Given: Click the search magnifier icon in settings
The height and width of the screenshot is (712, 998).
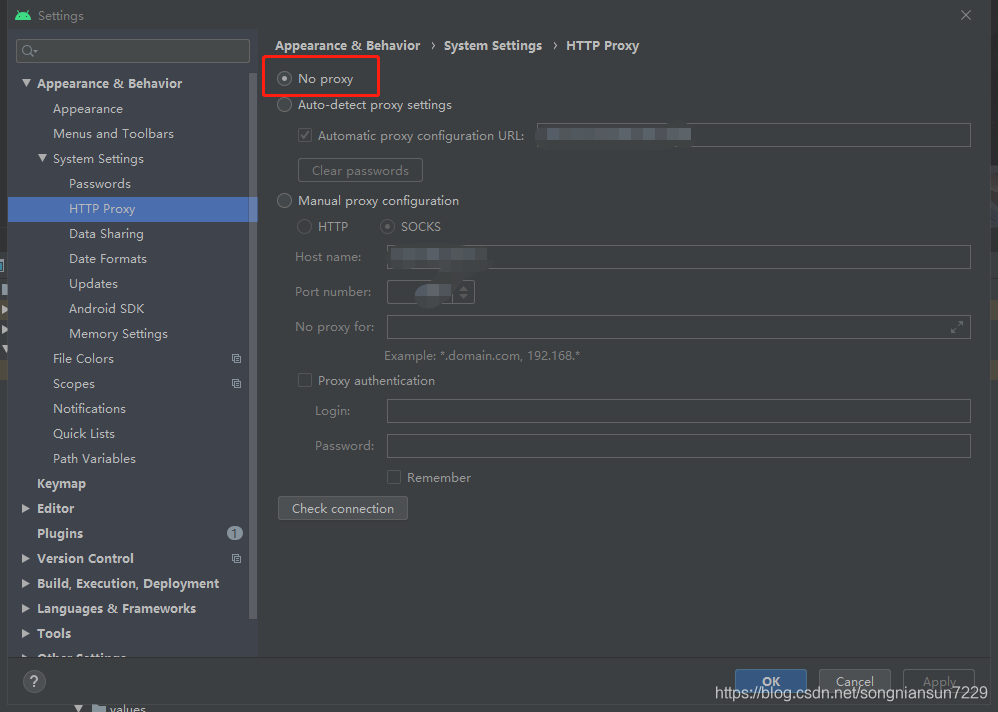Looking at the screenshot, I should point(29,51).
